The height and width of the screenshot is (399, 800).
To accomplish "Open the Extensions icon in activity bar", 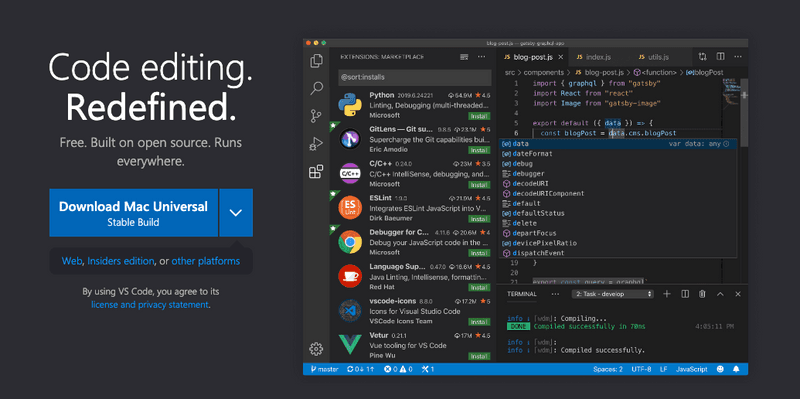I will coord(316,171).
